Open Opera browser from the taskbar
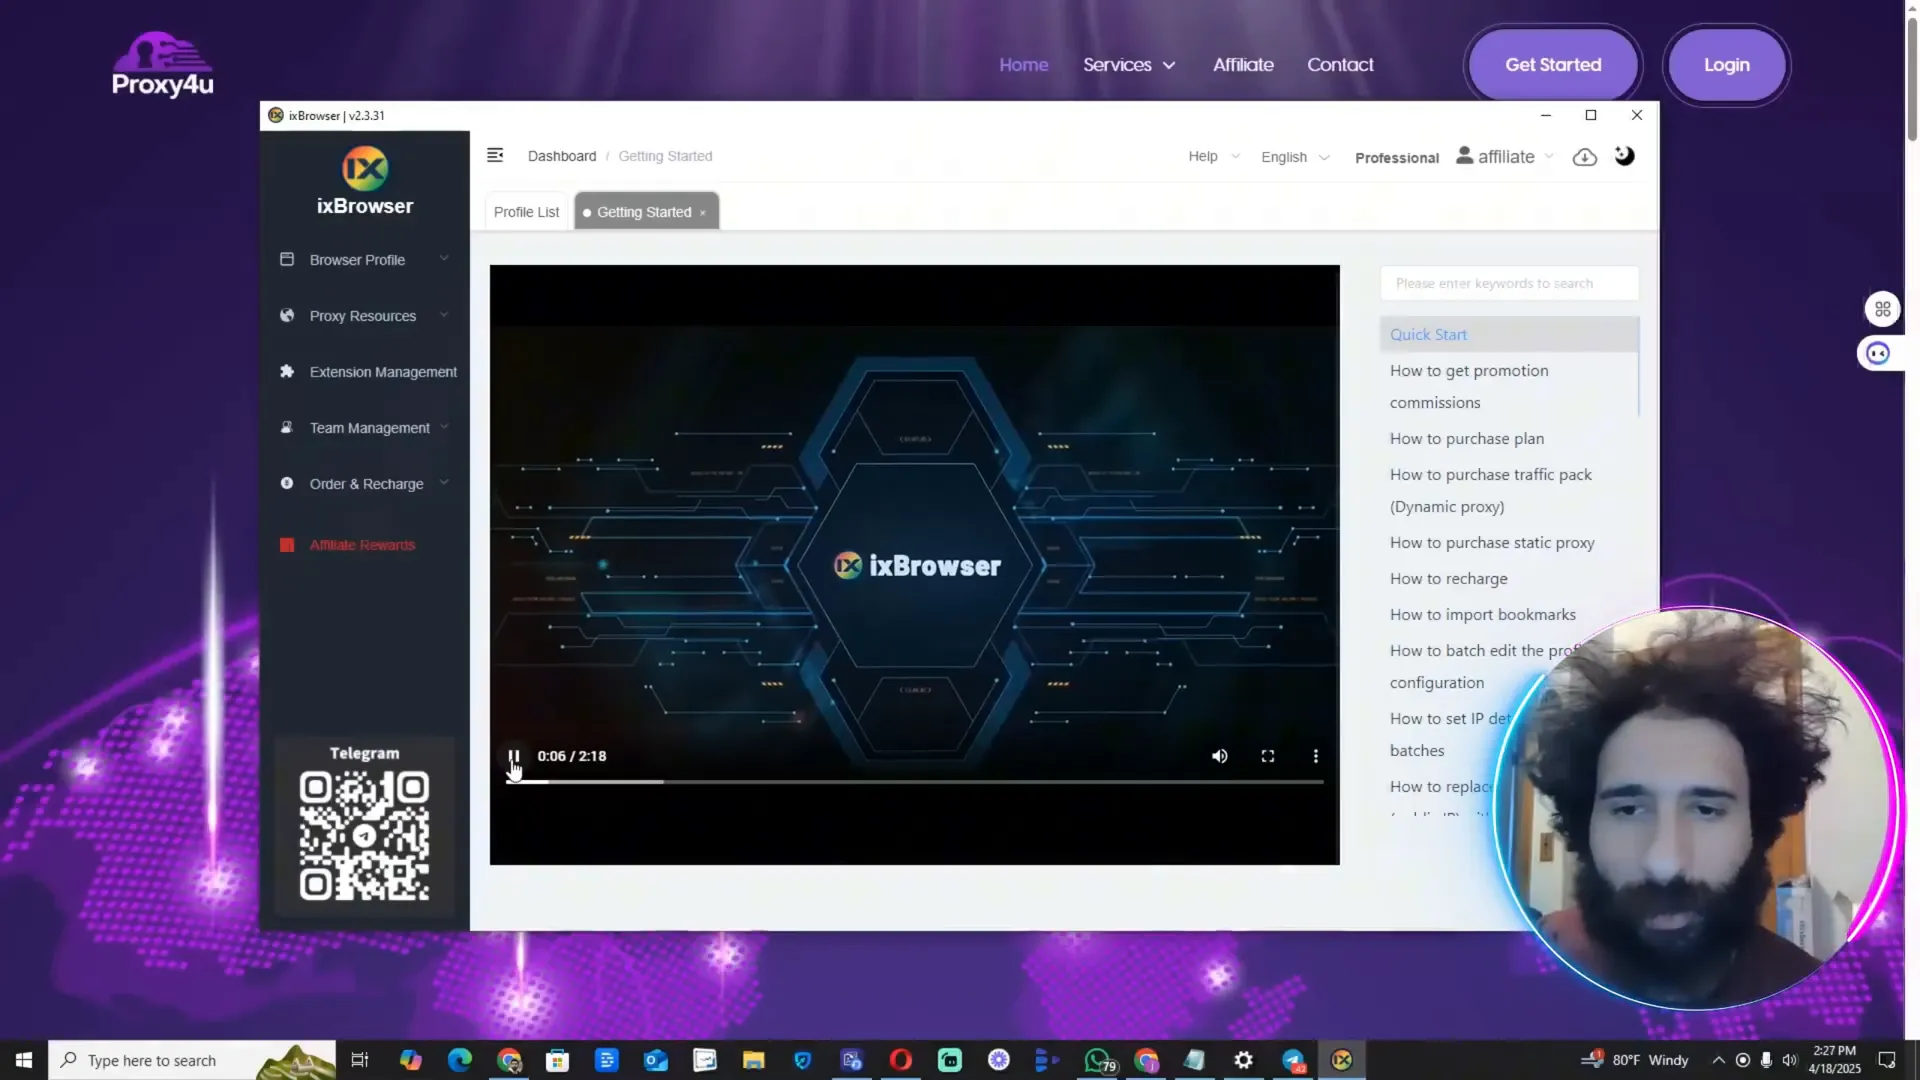This screenshot has width=1920, height=1080. click(901, 1060)
